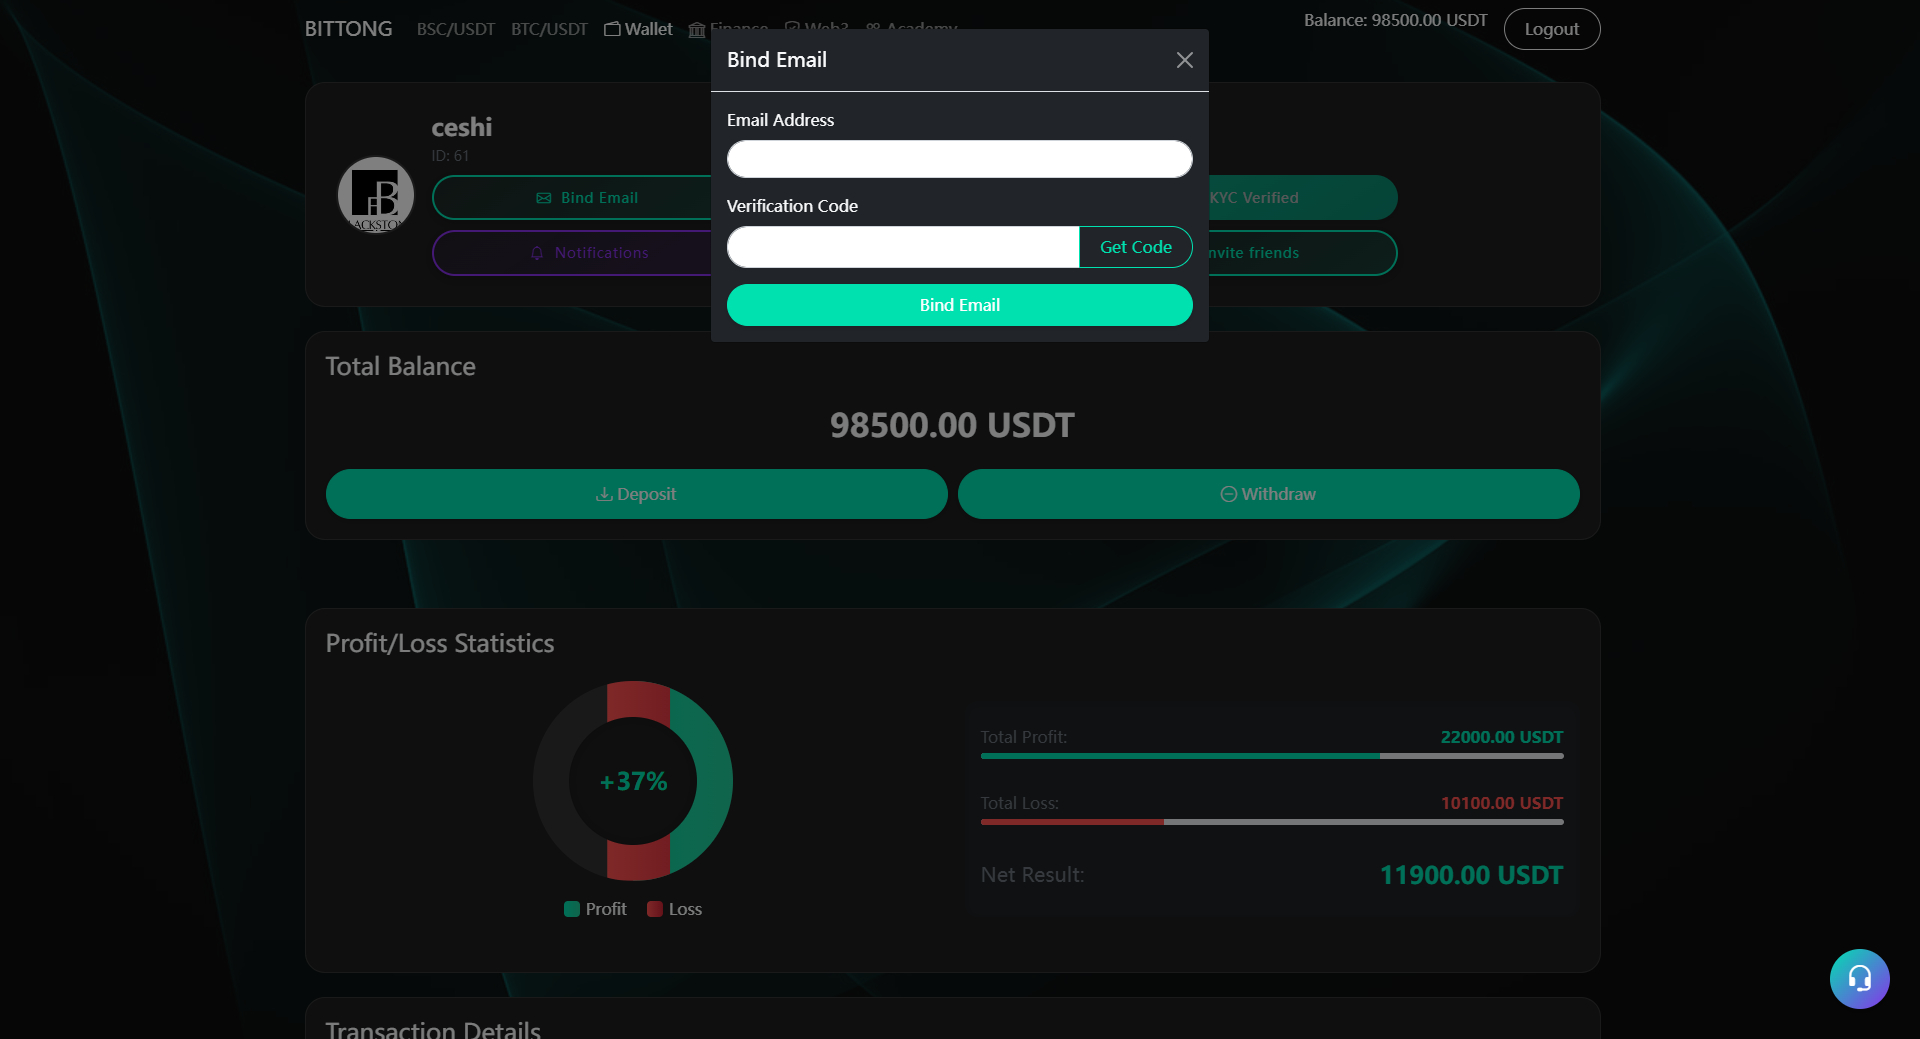Click the BITTONG logo
Screen dimensions: 1920x1039
[348, 29]
